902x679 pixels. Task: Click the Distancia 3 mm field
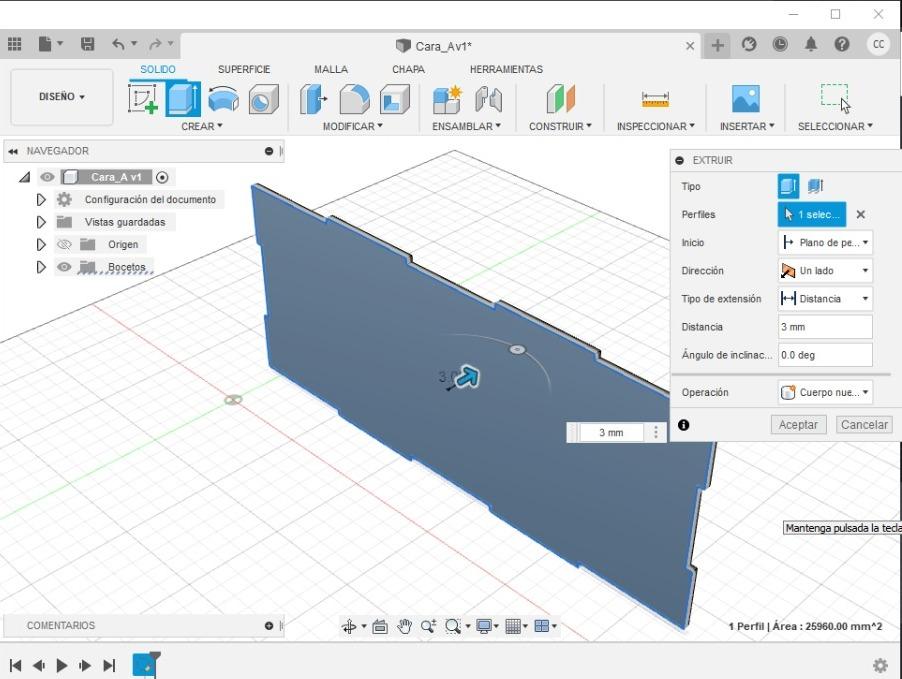(x=825, y=327)
